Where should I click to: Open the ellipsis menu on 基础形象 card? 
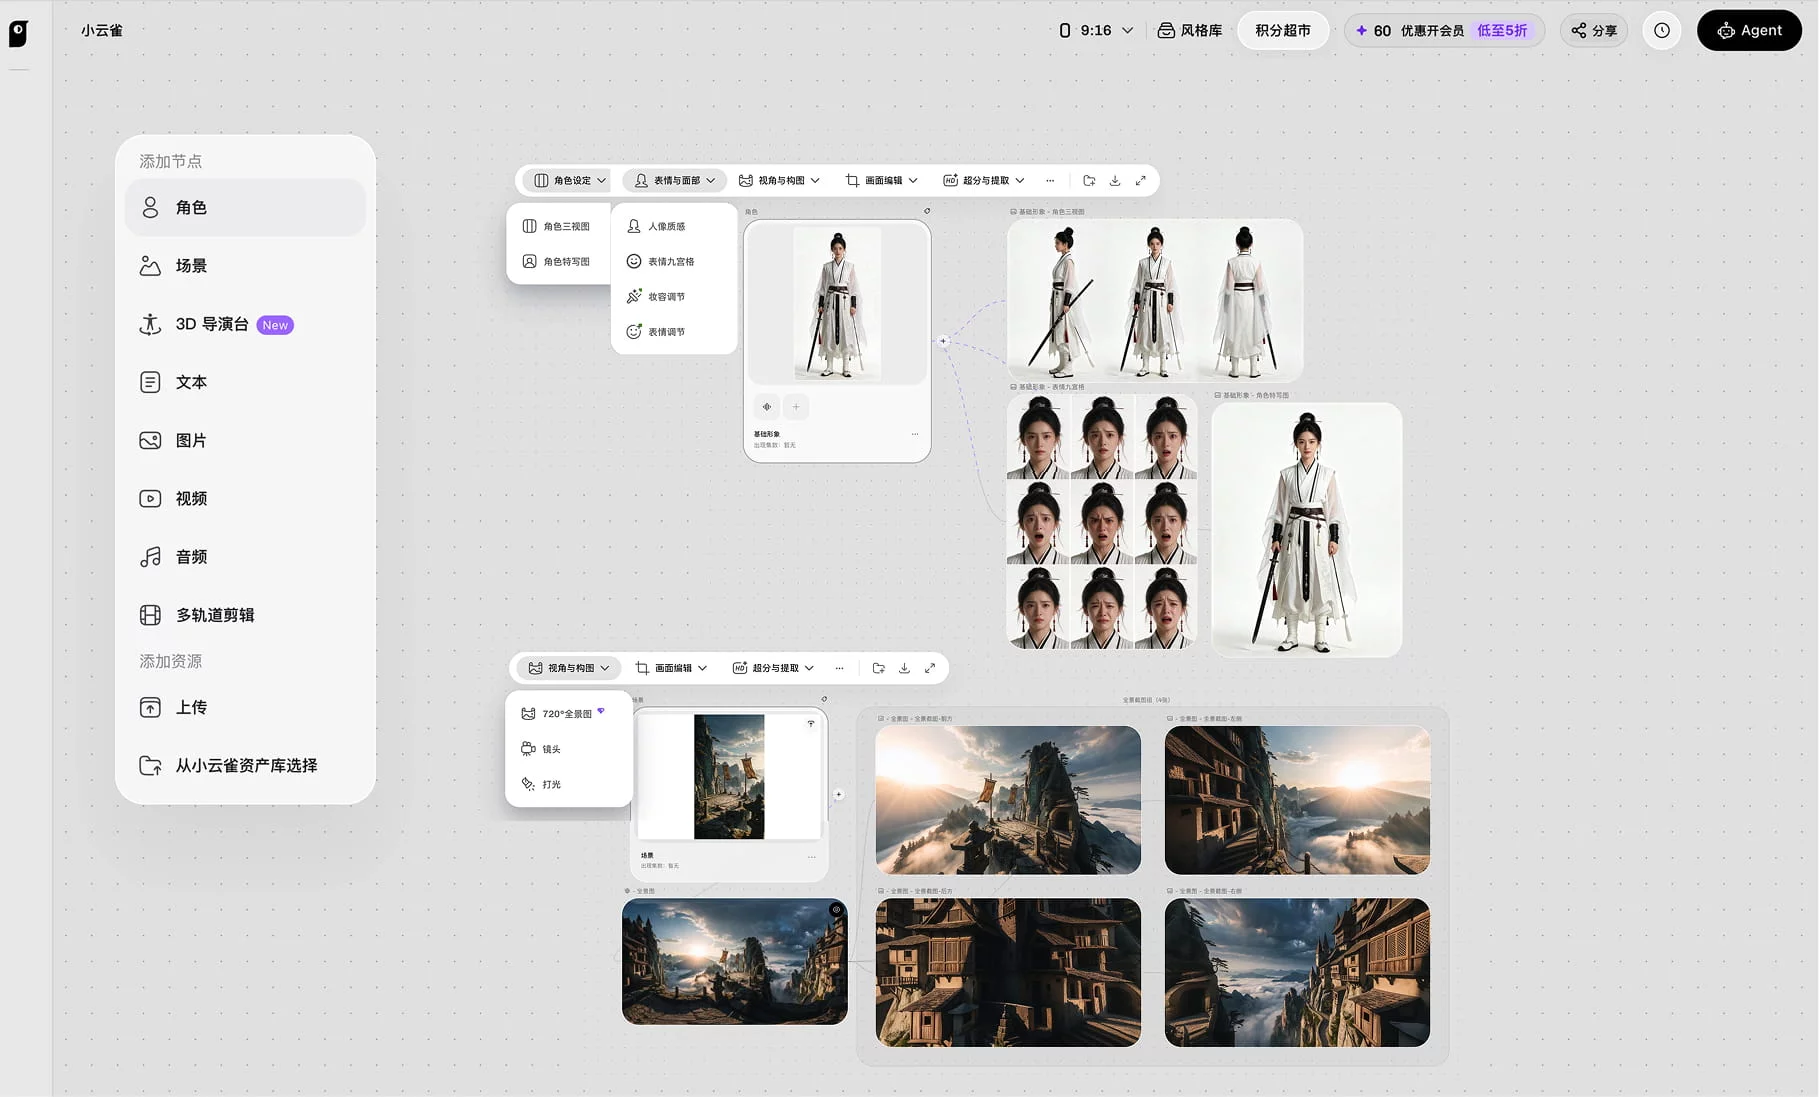[x=915, y=434]
